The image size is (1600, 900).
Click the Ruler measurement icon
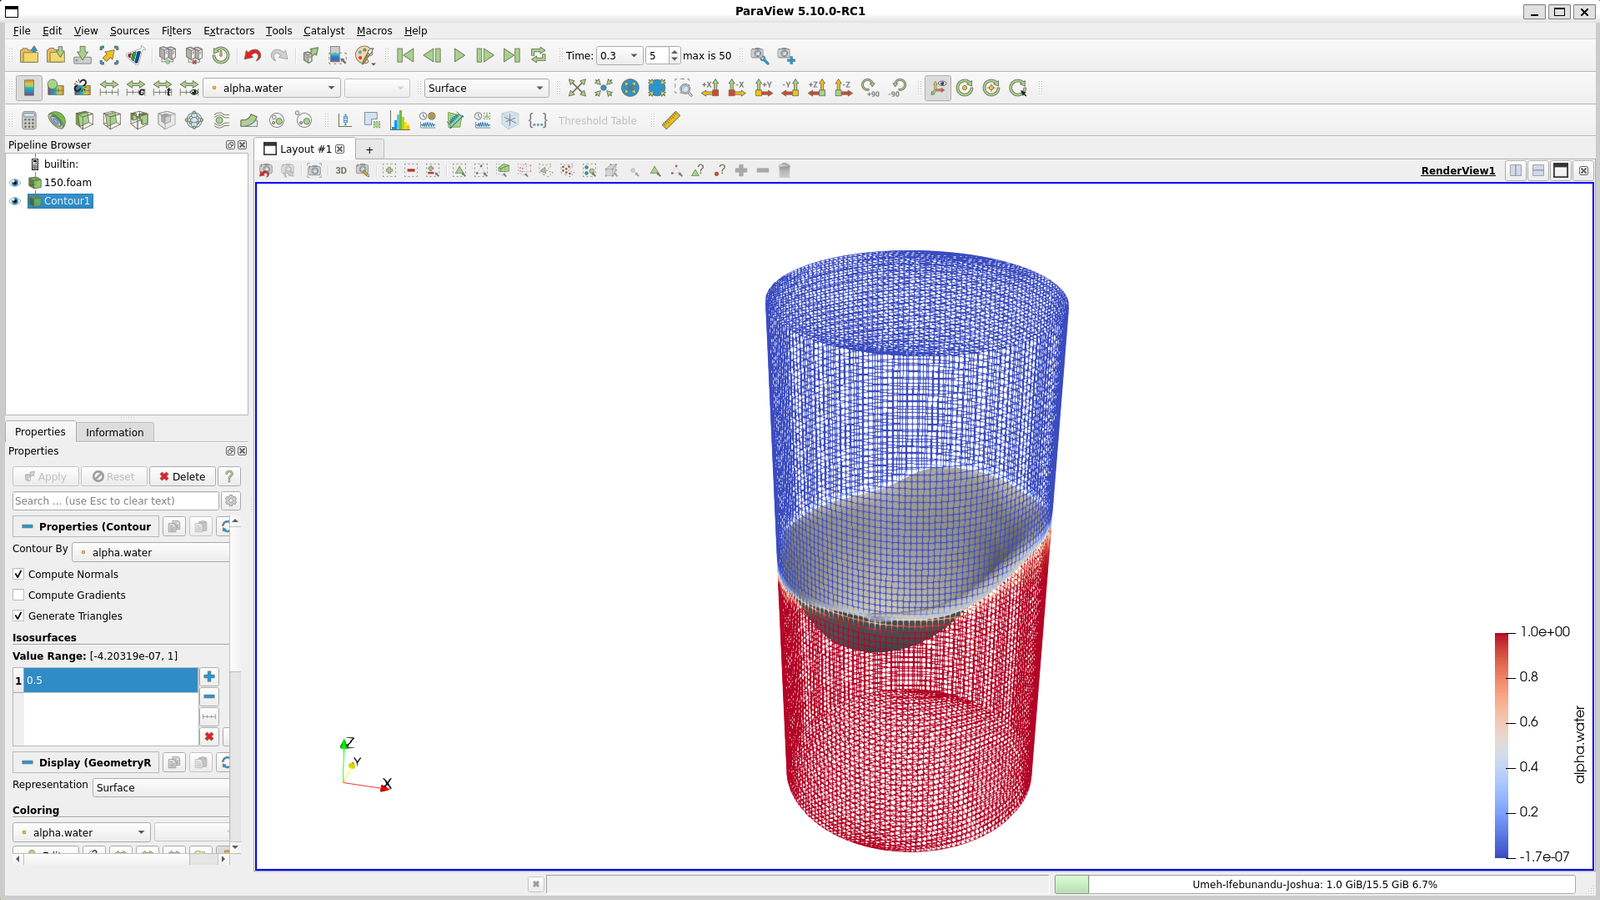point(671,120)
